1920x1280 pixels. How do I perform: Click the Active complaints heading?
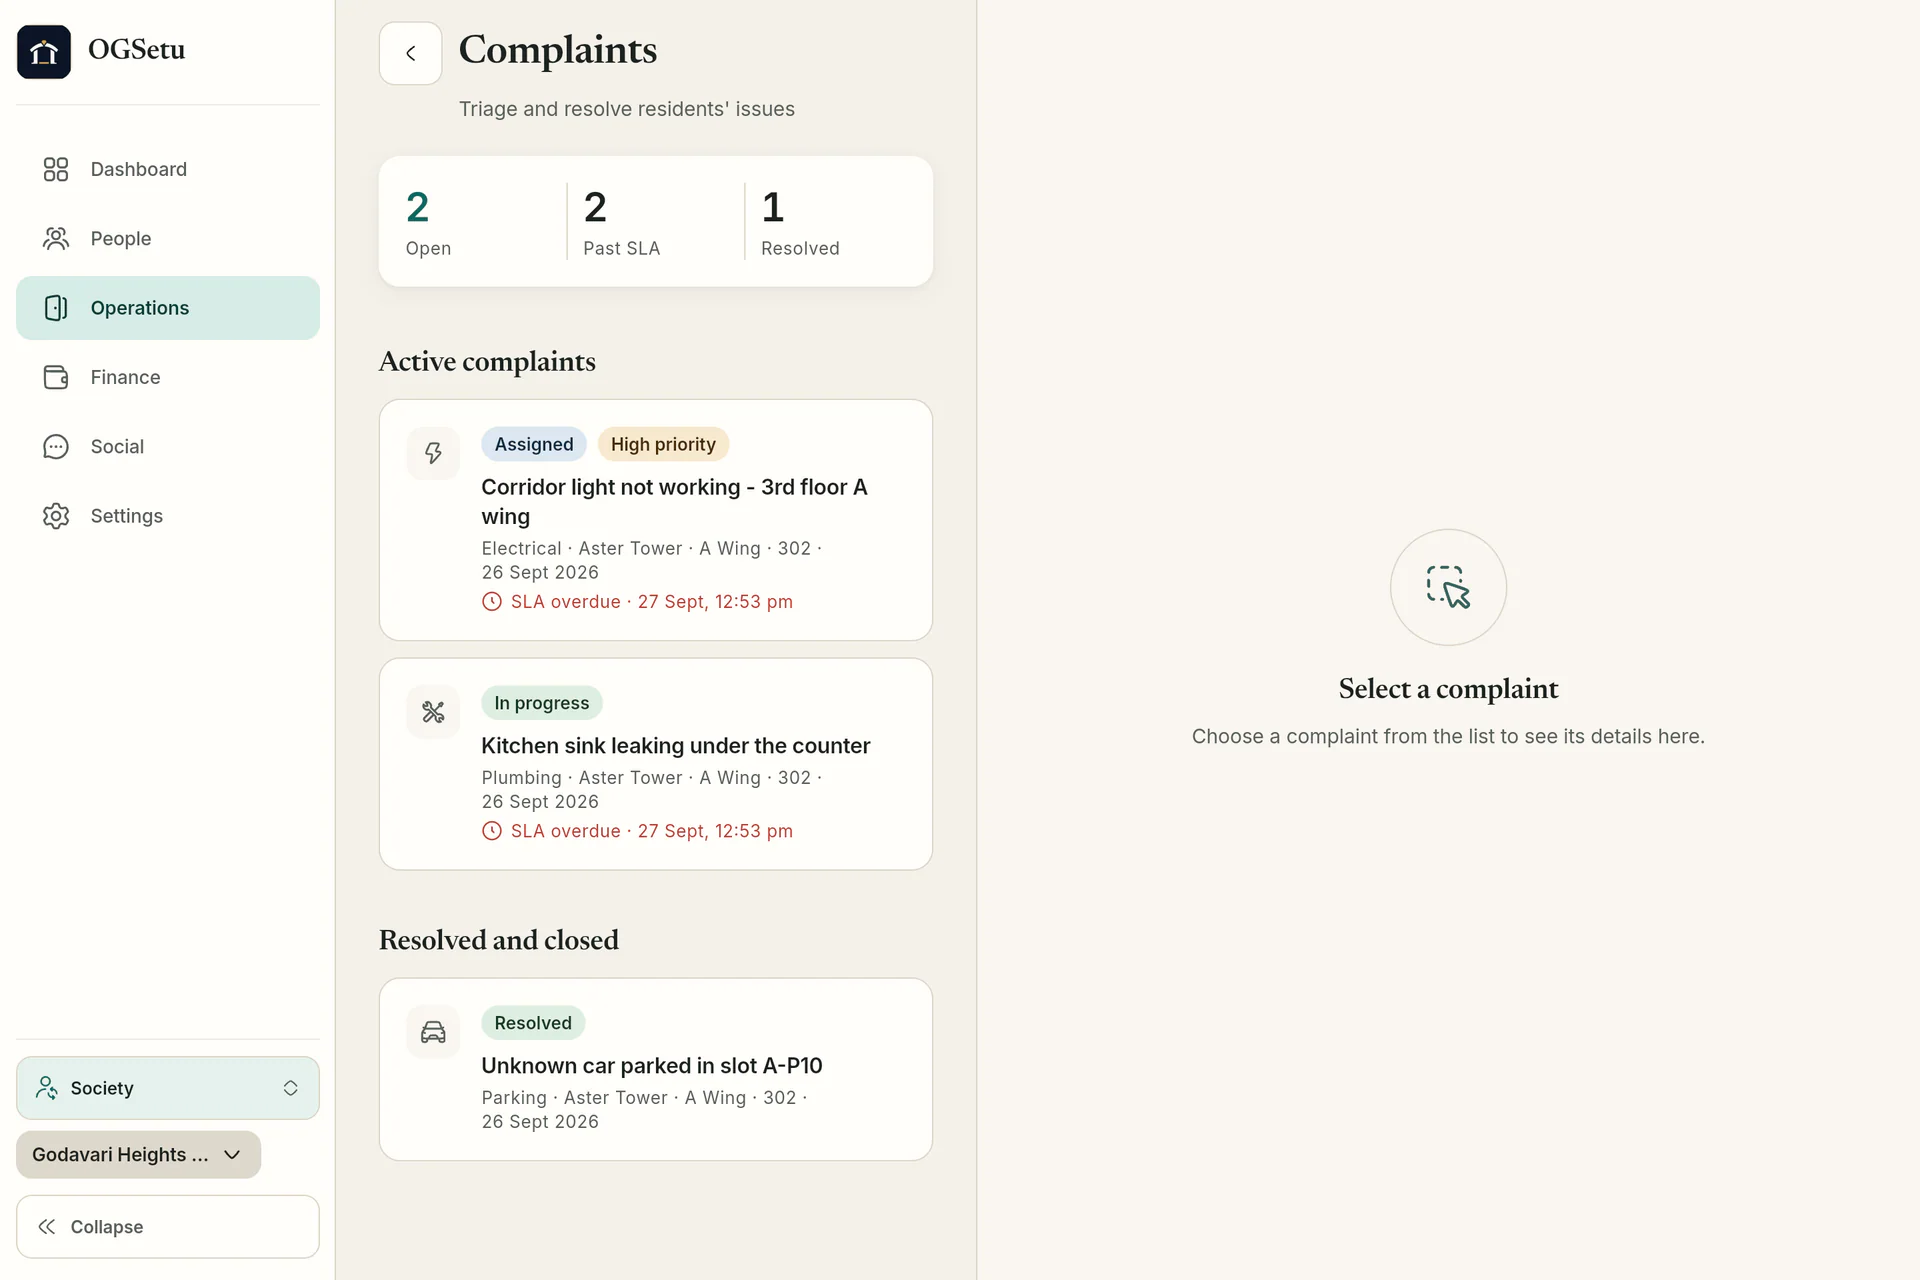(487, 361)
